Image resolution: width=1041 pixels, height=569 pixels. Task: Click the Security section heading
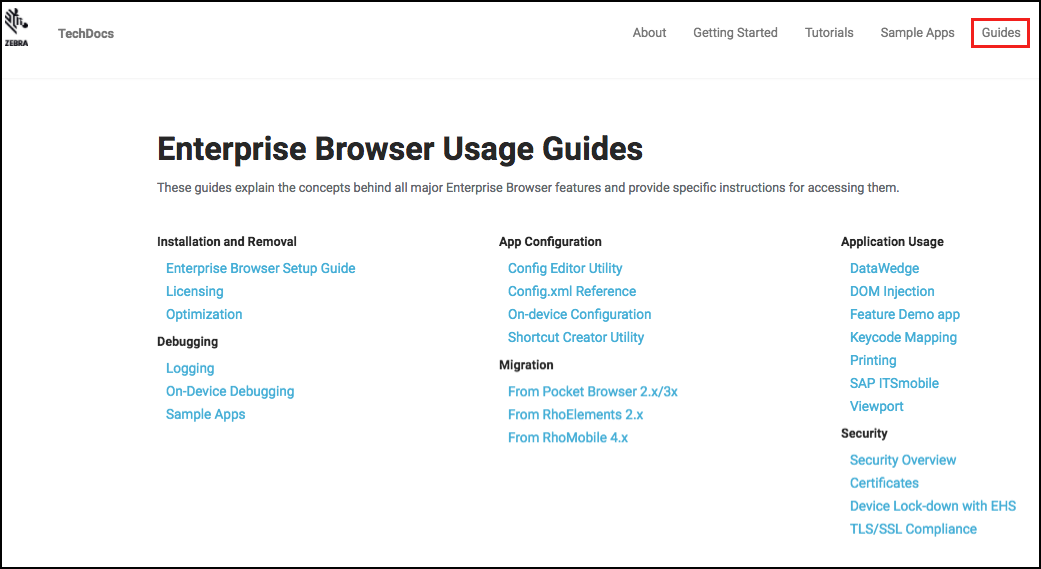(x=864, y=434)
